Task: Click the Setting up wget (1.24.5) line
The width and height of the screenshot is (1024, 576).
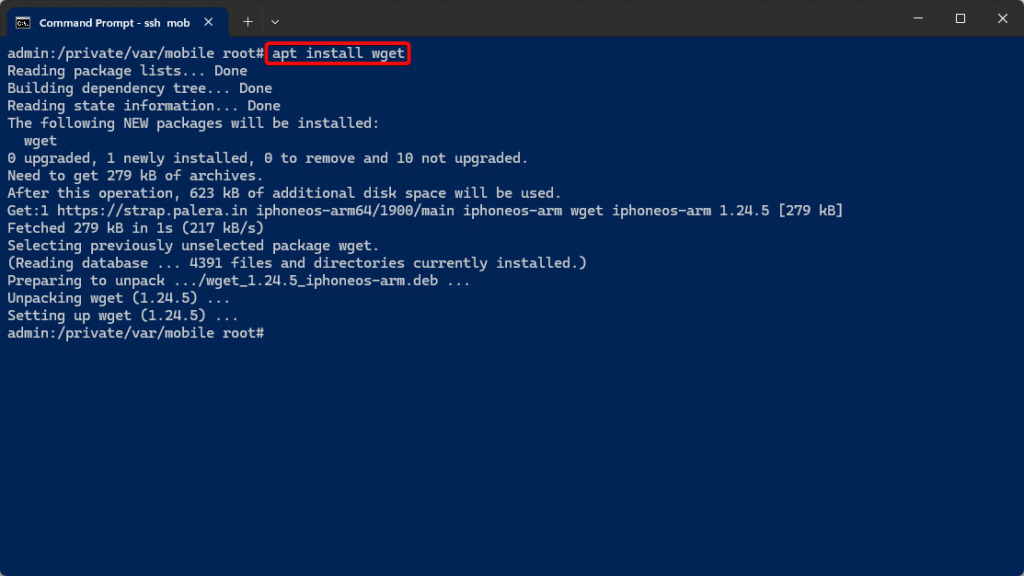Action: 123,315
